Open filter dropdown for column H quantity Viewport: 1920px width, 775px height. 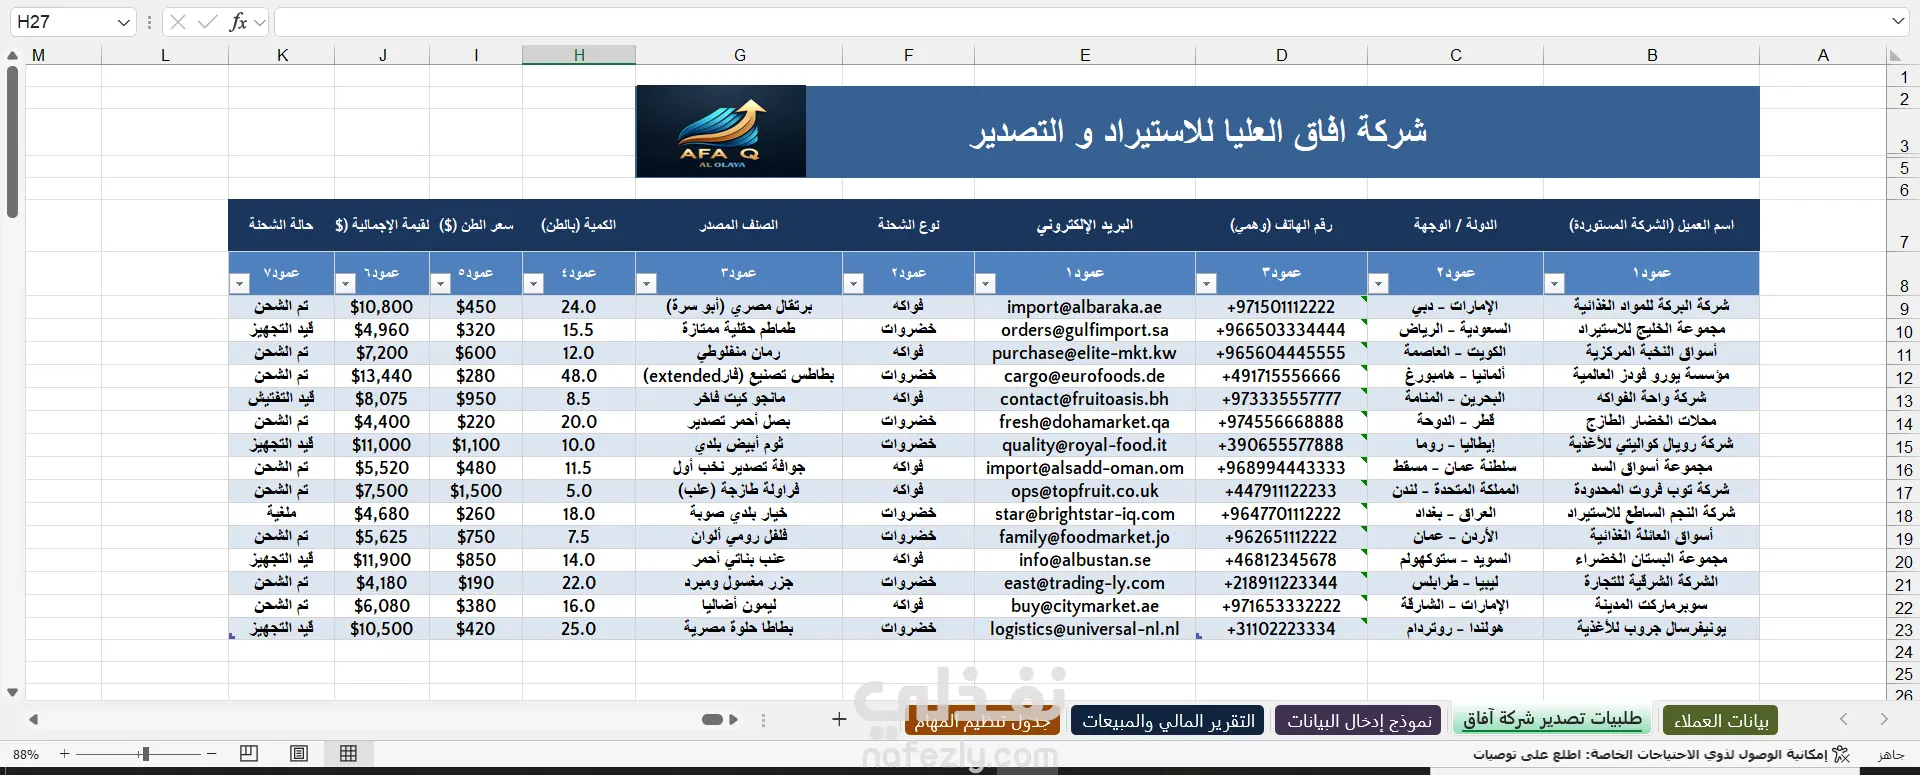(x=533, y=284)
